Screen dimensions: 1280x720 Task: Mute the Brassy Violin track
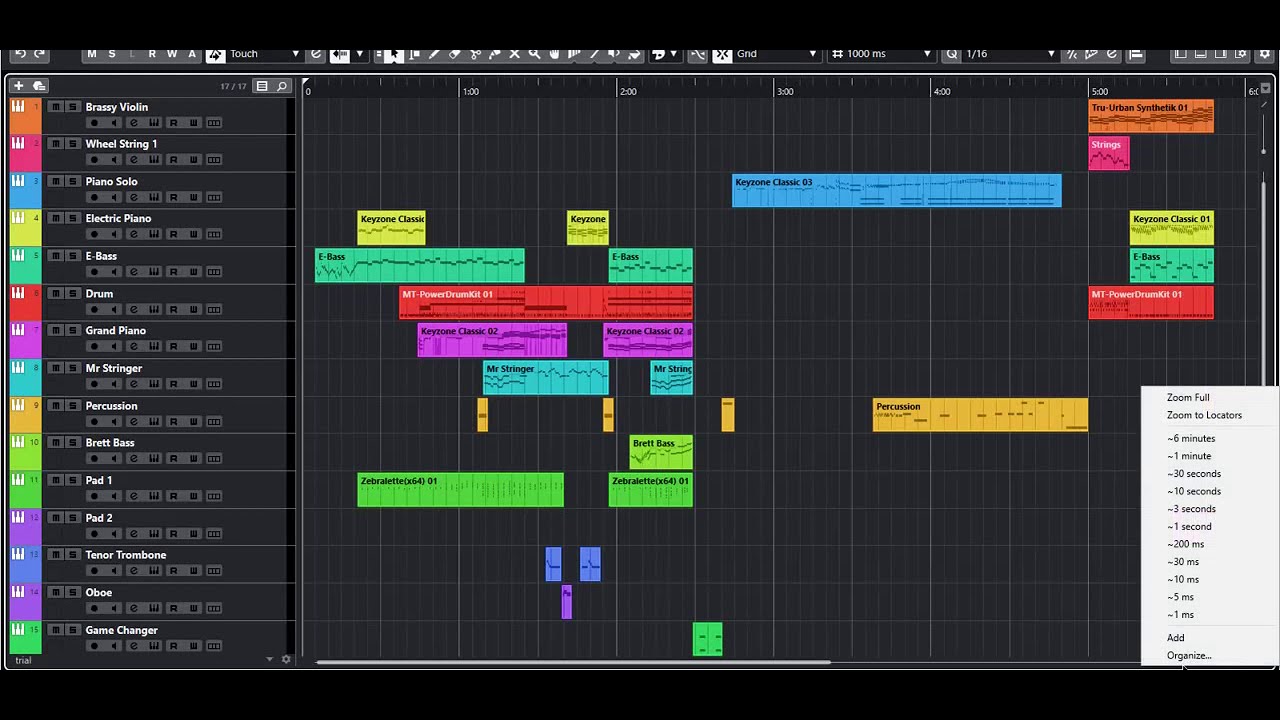click(56, 107)
